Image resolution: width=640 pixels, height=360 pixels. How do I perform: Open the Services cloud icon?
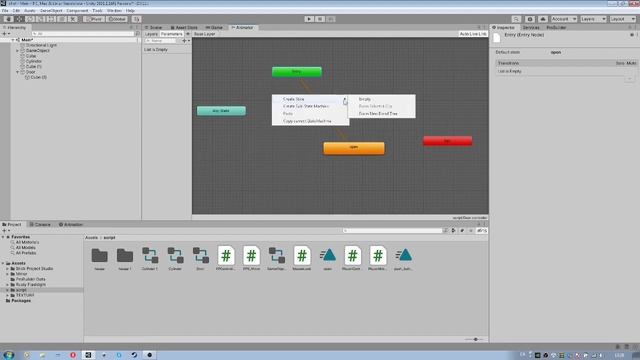(x=543, y=19)
